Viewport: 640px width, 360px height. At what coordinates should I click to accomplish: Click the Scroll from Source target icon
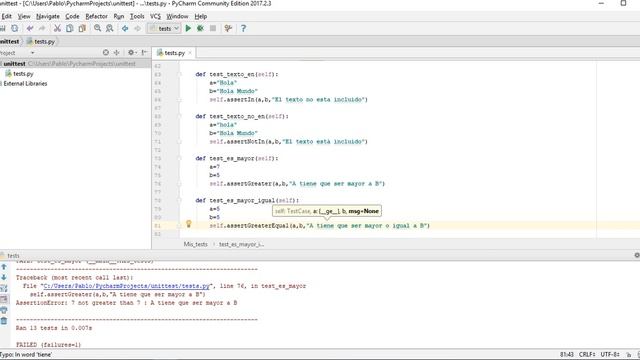point(106,53)
